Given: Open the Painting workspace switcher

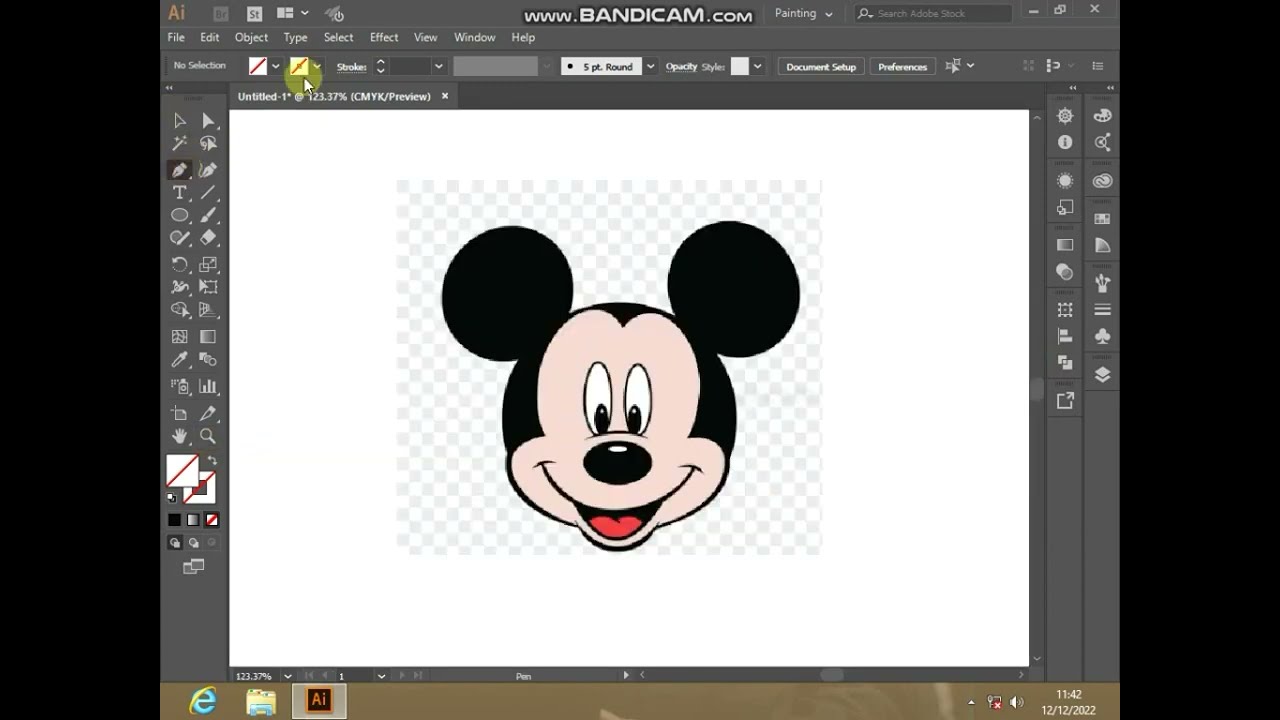Looking at the screenshot, I should coord(803,14).
